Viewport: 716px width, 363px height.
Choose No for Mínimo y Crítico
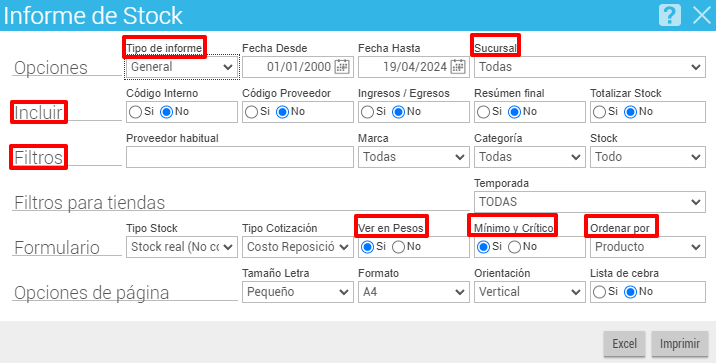515,247
